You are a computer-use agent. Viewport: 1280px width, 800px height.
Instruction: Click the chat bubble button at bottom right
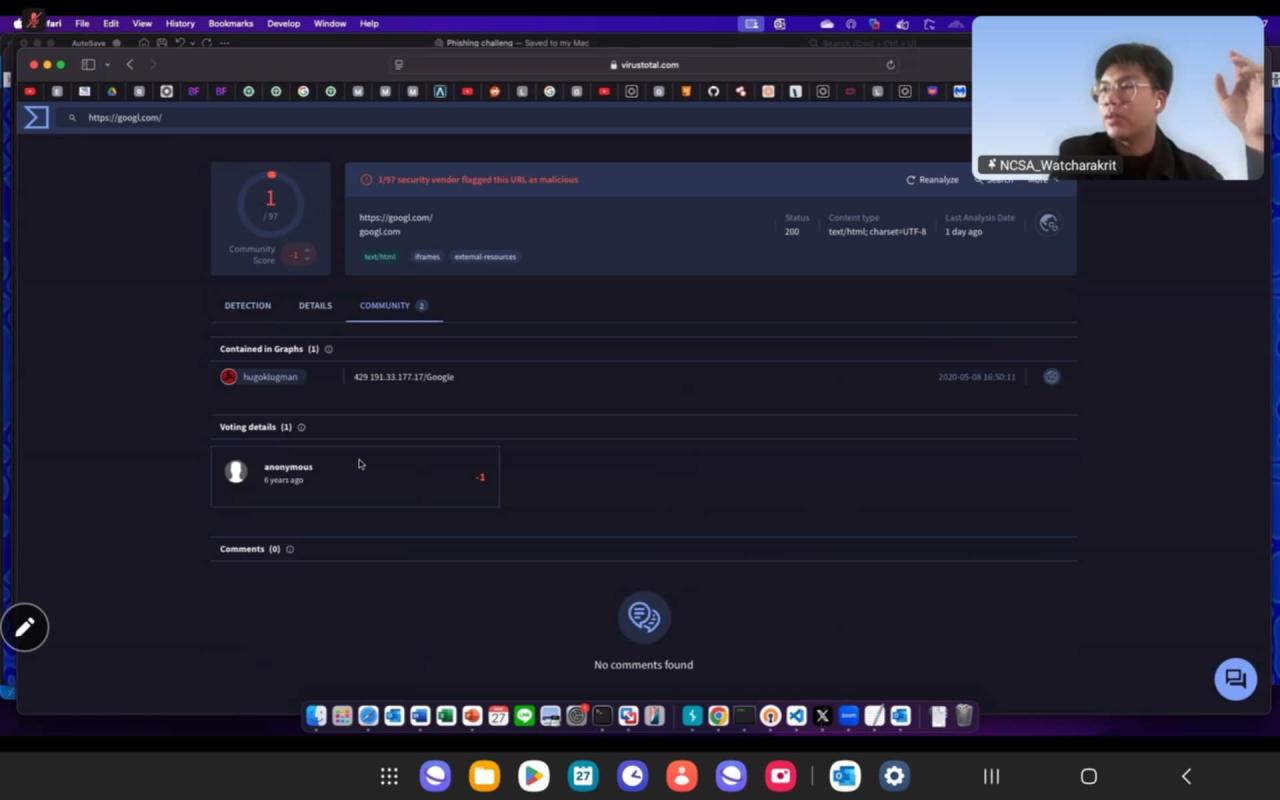pyautogui.click(x=1235, y=680)
